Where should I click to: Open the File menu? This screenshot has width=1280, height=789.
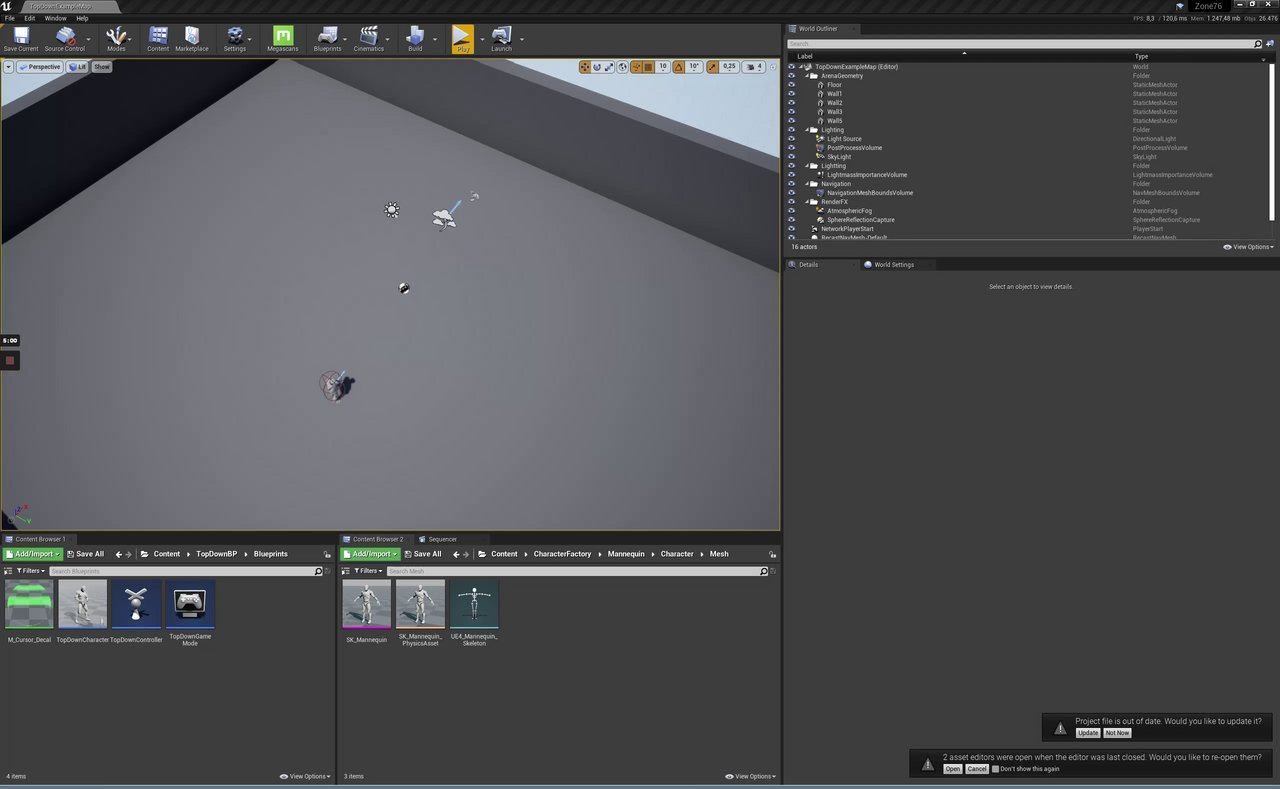point(9,18)
